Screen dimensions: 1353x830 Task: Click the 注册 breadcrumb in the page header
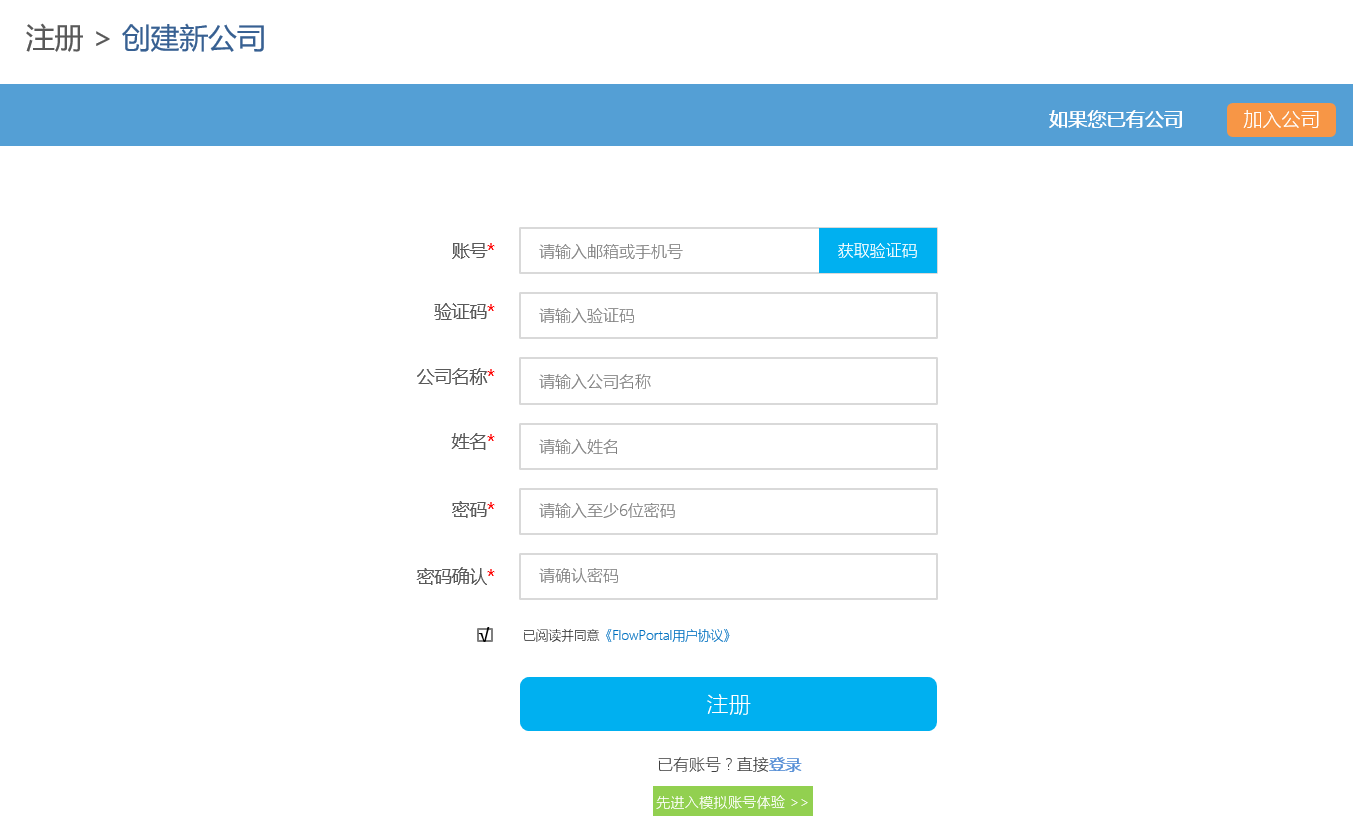(54, 39)
